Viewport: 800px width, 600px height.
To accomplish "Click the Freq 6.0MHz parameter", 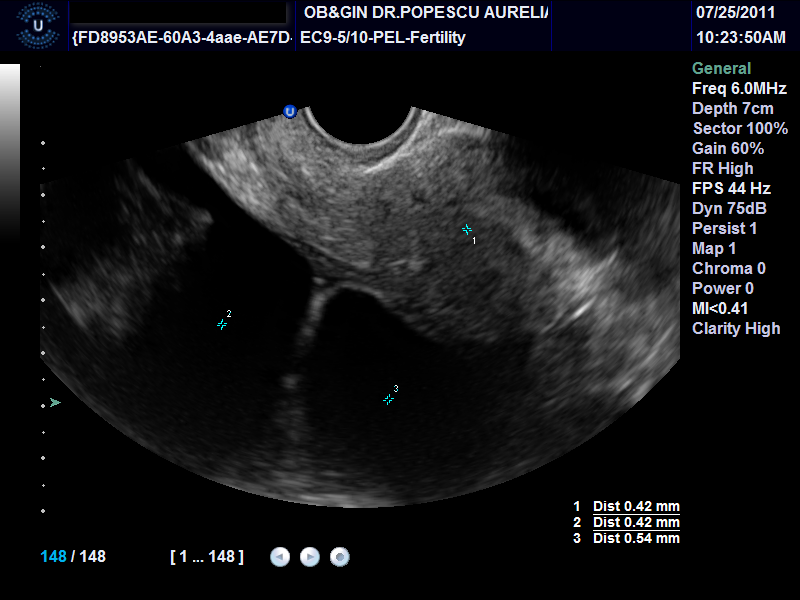I will 739,88.
